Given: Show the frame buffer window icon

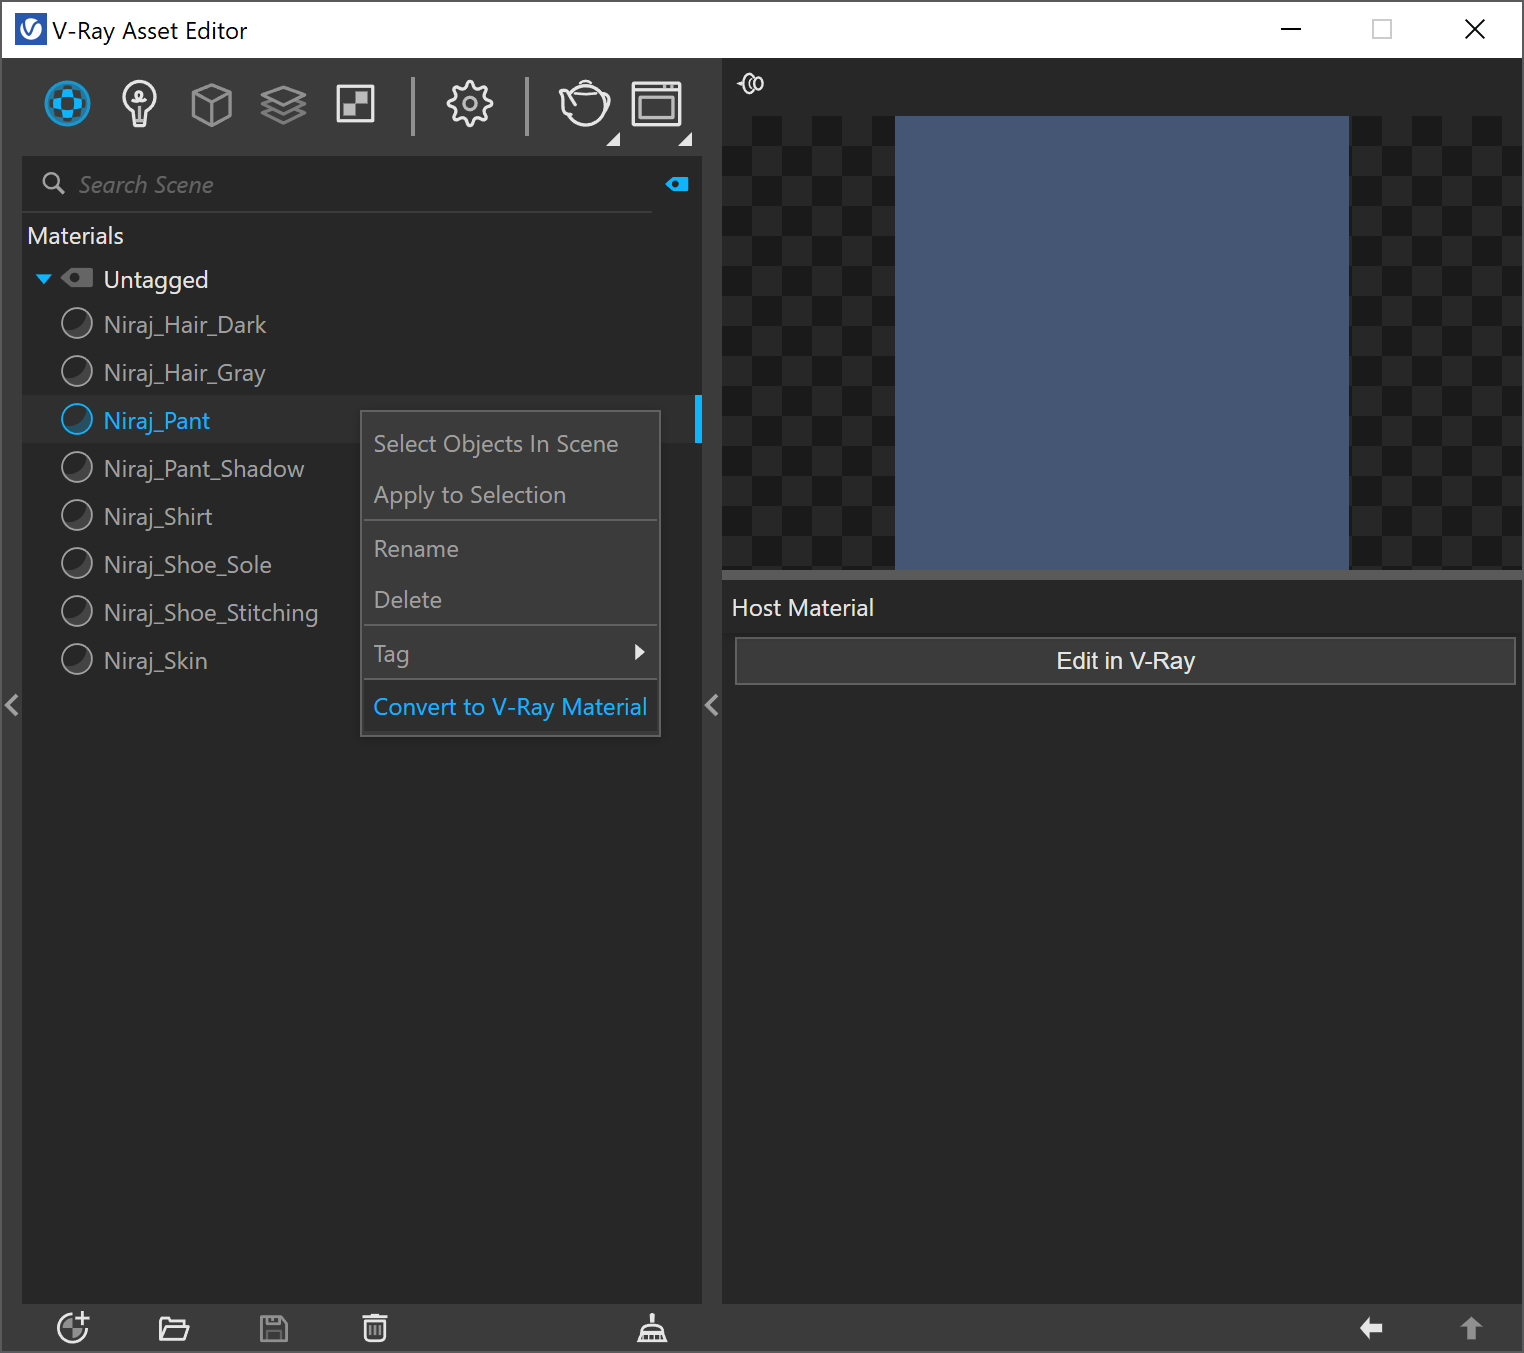Looking at the screenshot, I should 657,104.
